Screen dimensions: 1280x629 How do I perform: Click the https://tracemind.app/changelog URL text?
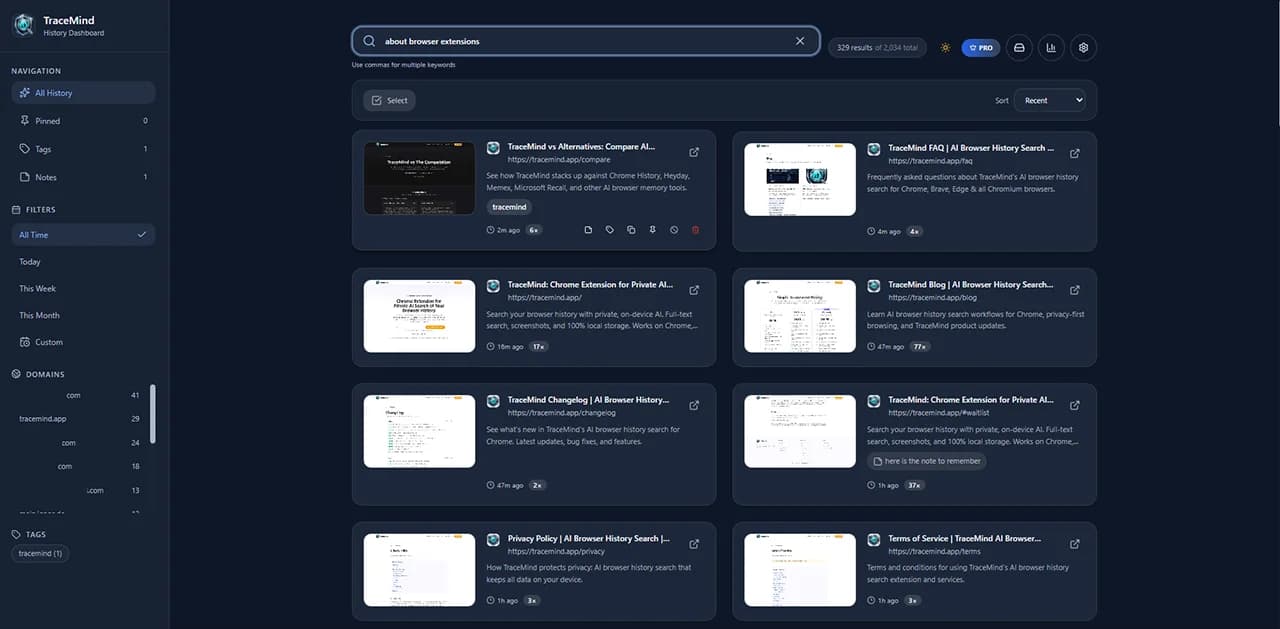[561, 412]
